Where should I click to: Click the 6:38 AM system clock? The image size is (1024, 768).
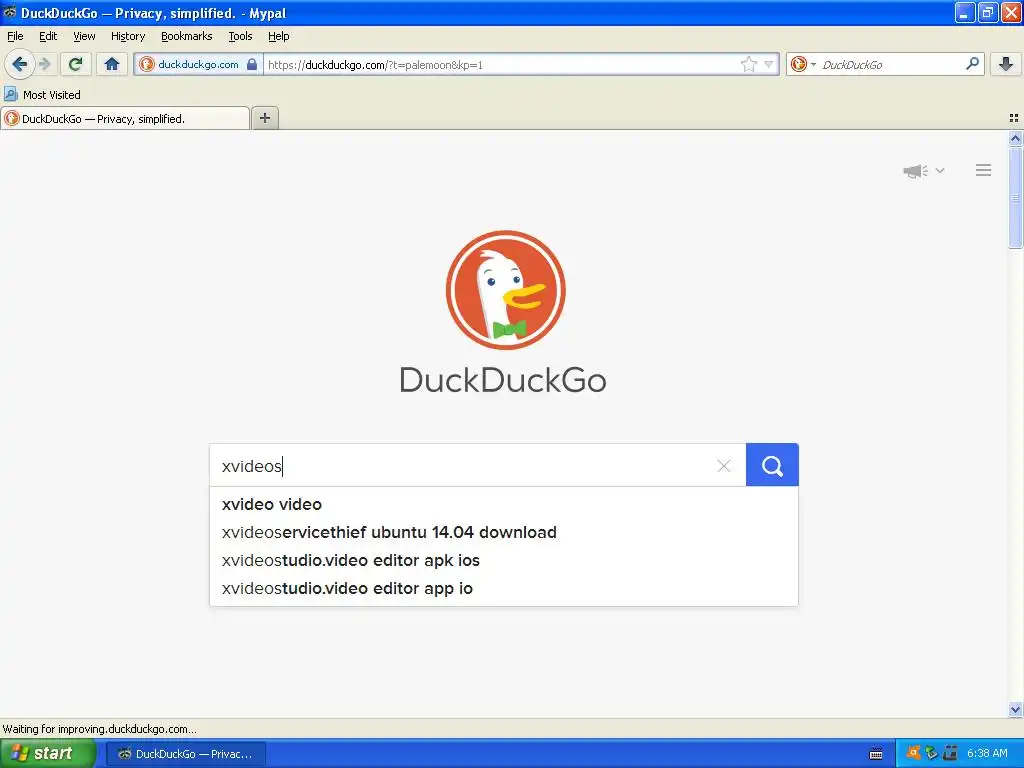[x=987, y=753]
